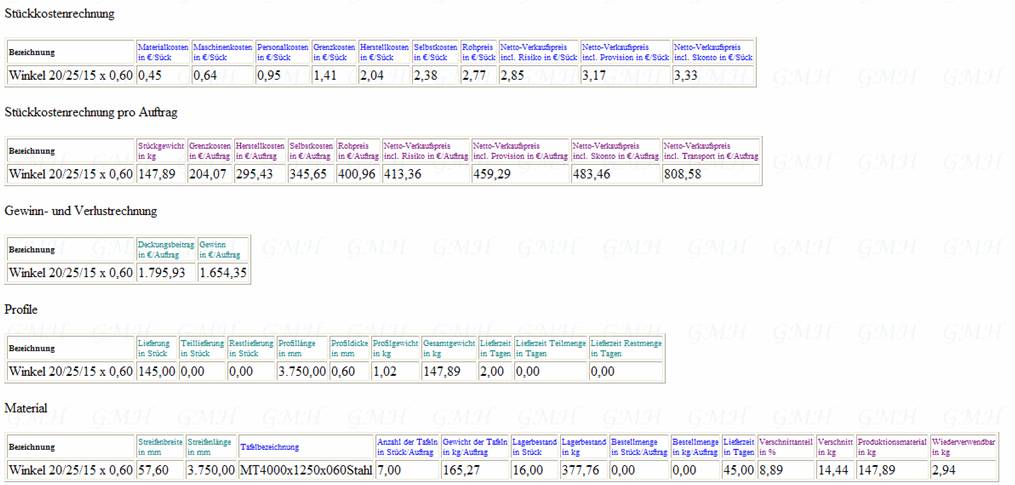Click the Gewinn value 1.654,35
The height and width of the screenshot is (485, 1015).
click(223, 273)
